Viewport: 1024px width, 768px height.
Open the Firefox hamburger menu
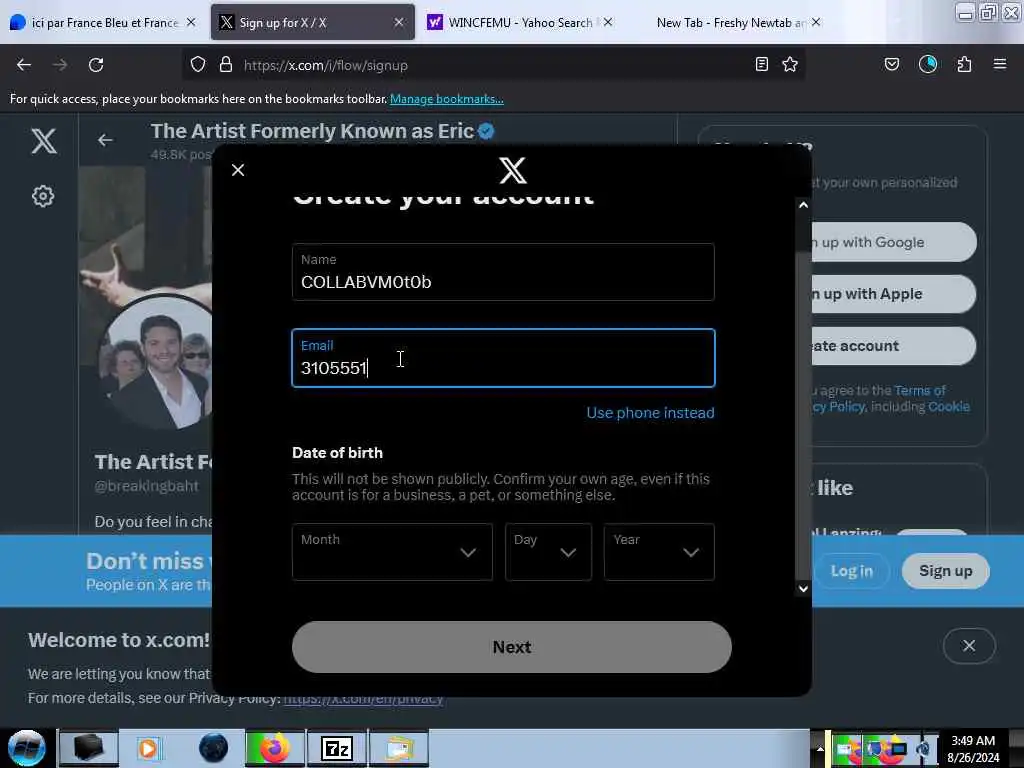(x=1000, y=64)
